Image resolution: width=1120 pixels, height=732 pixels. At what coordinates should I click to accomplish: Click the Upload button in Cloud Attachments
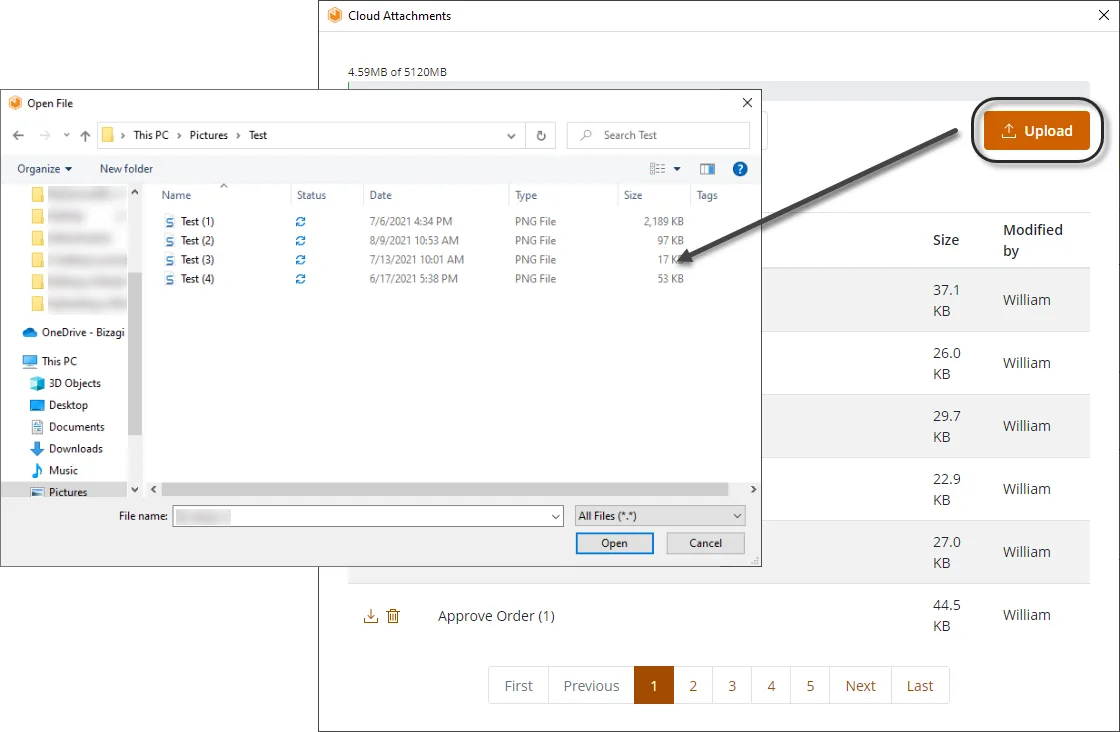(x=1036, y=131)
